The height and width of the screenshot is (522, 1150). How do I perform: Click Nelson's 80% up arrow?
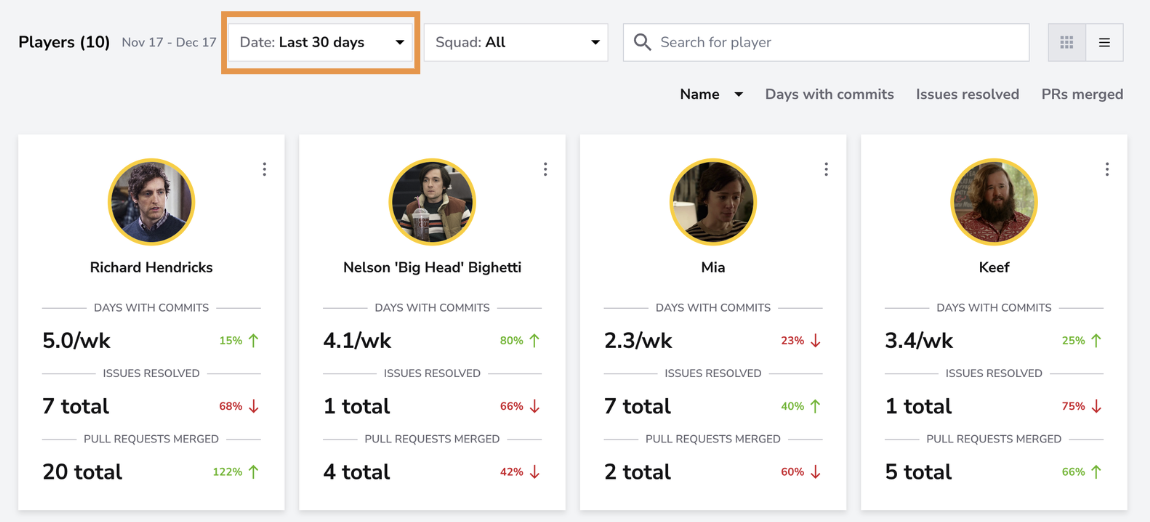pyautogui.click(x=534, y=340)
